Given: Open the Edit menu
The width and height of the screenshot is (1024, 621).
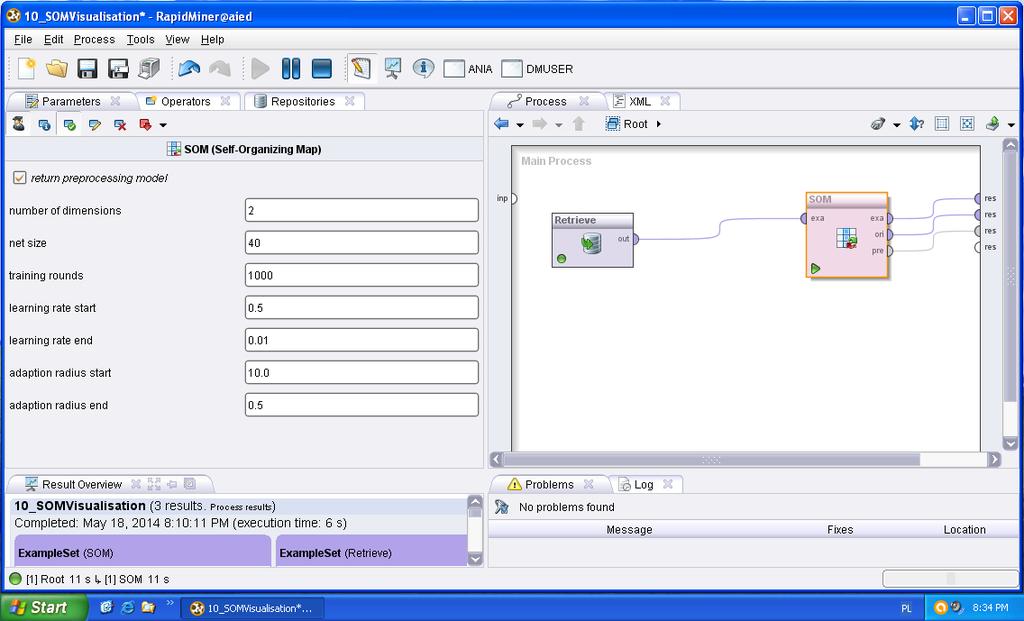Looking at the screenshot, I should coord(54,39).
